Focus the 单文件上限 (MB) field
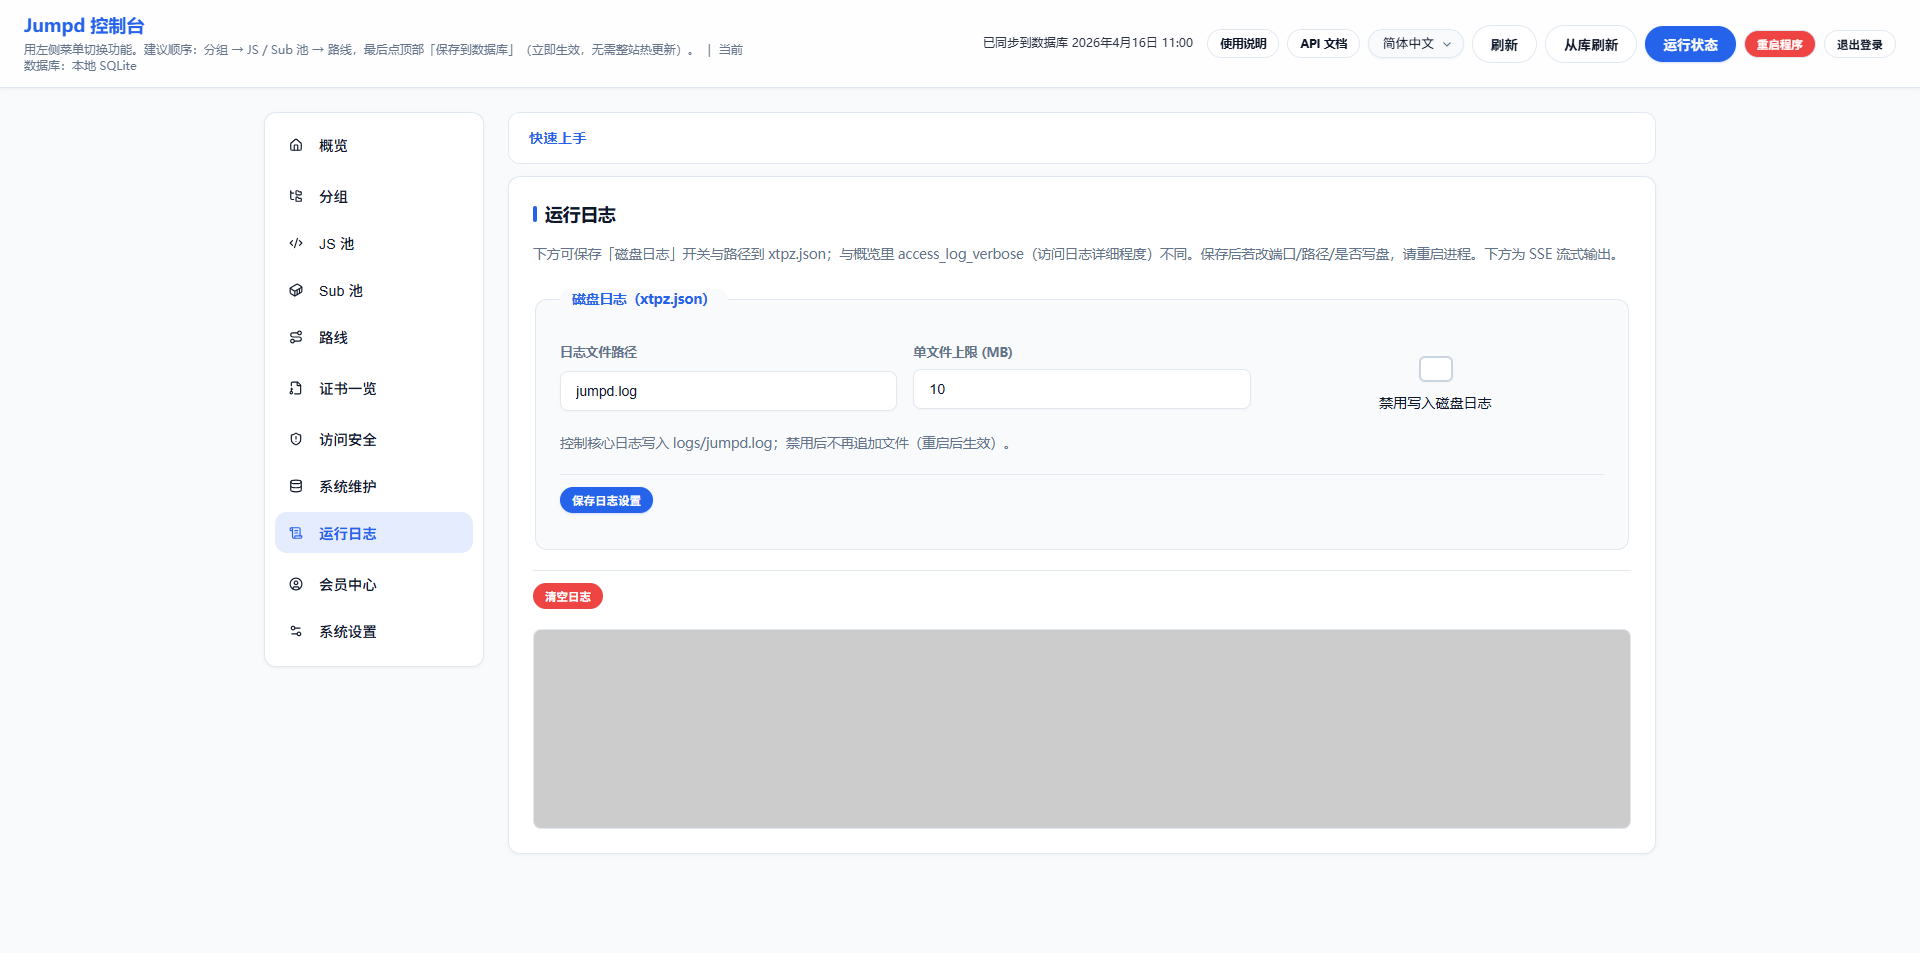This screenshot has height=953, width=1920. 1080,389
